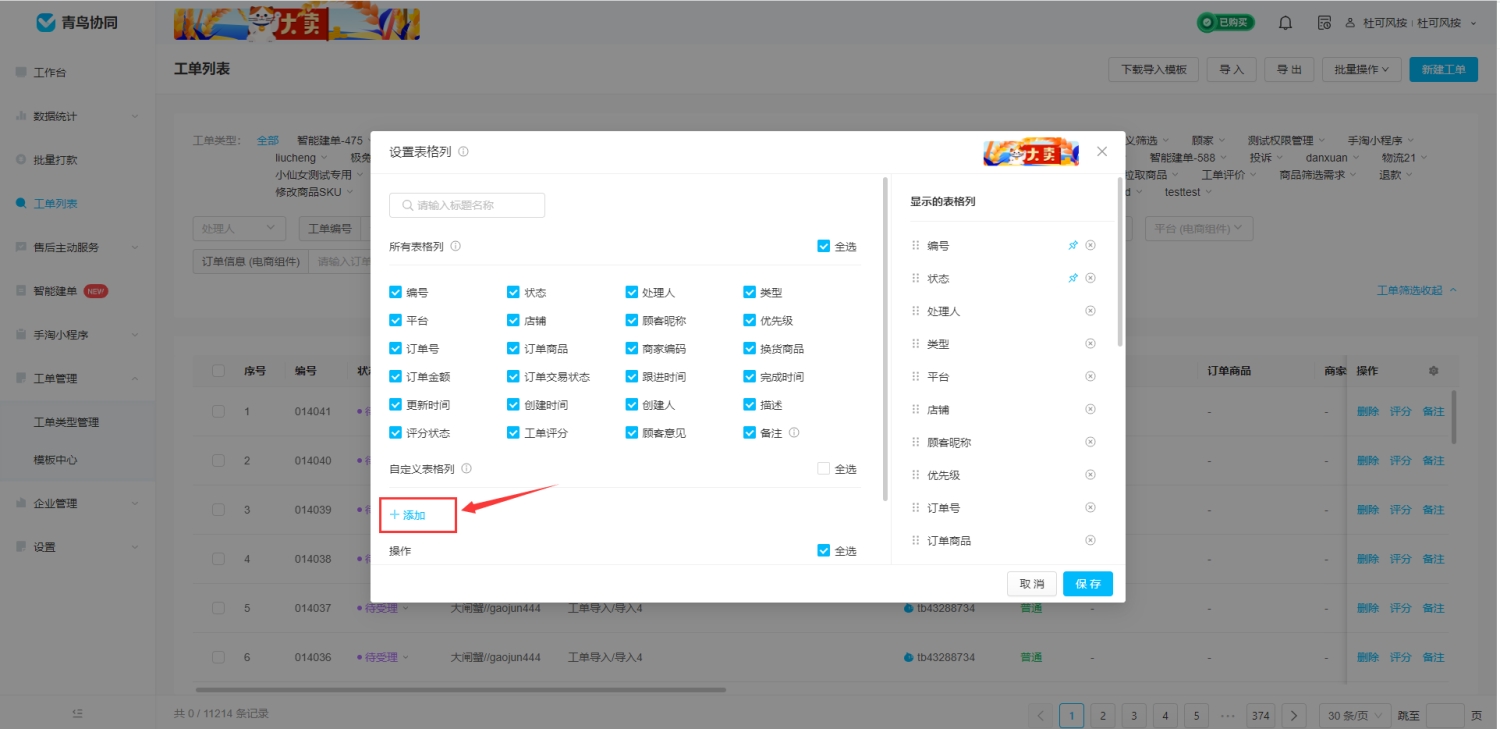Click the 已购买 badge in header
The height and width of the screenshot is (729, 1500).
(1226, 23)
